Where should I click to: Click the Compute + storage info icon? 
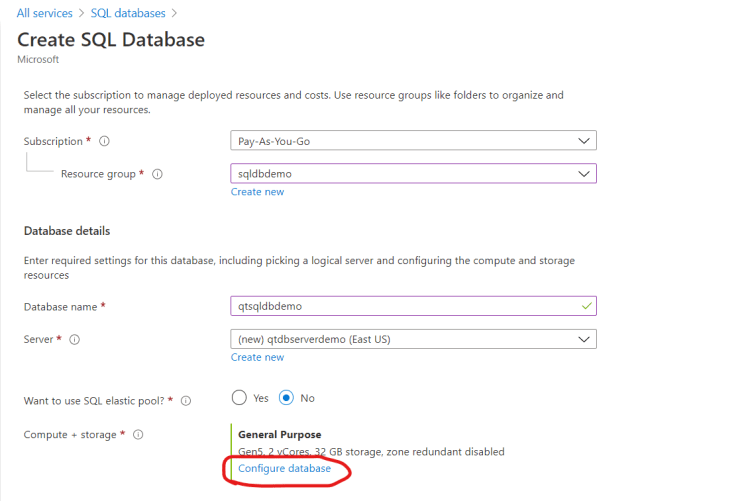pyautogui.click(x=138, y=434)
